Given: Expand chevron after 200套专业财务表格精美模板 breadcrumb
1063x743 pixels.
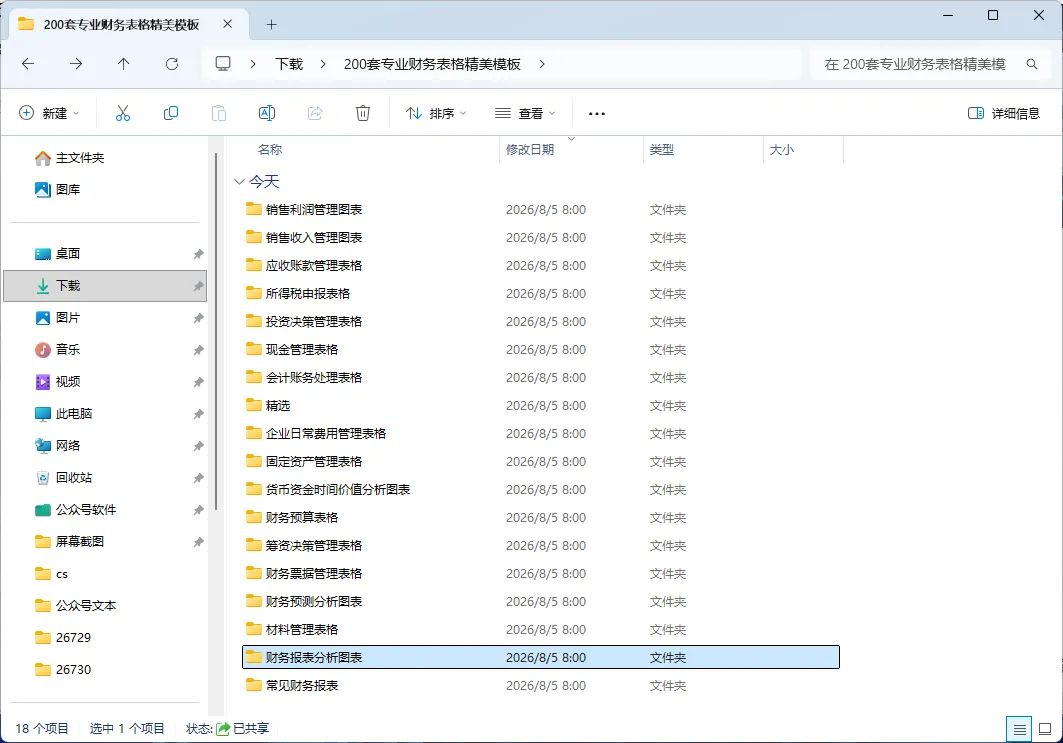Looking at the screenshot, I should pos(542,64).
